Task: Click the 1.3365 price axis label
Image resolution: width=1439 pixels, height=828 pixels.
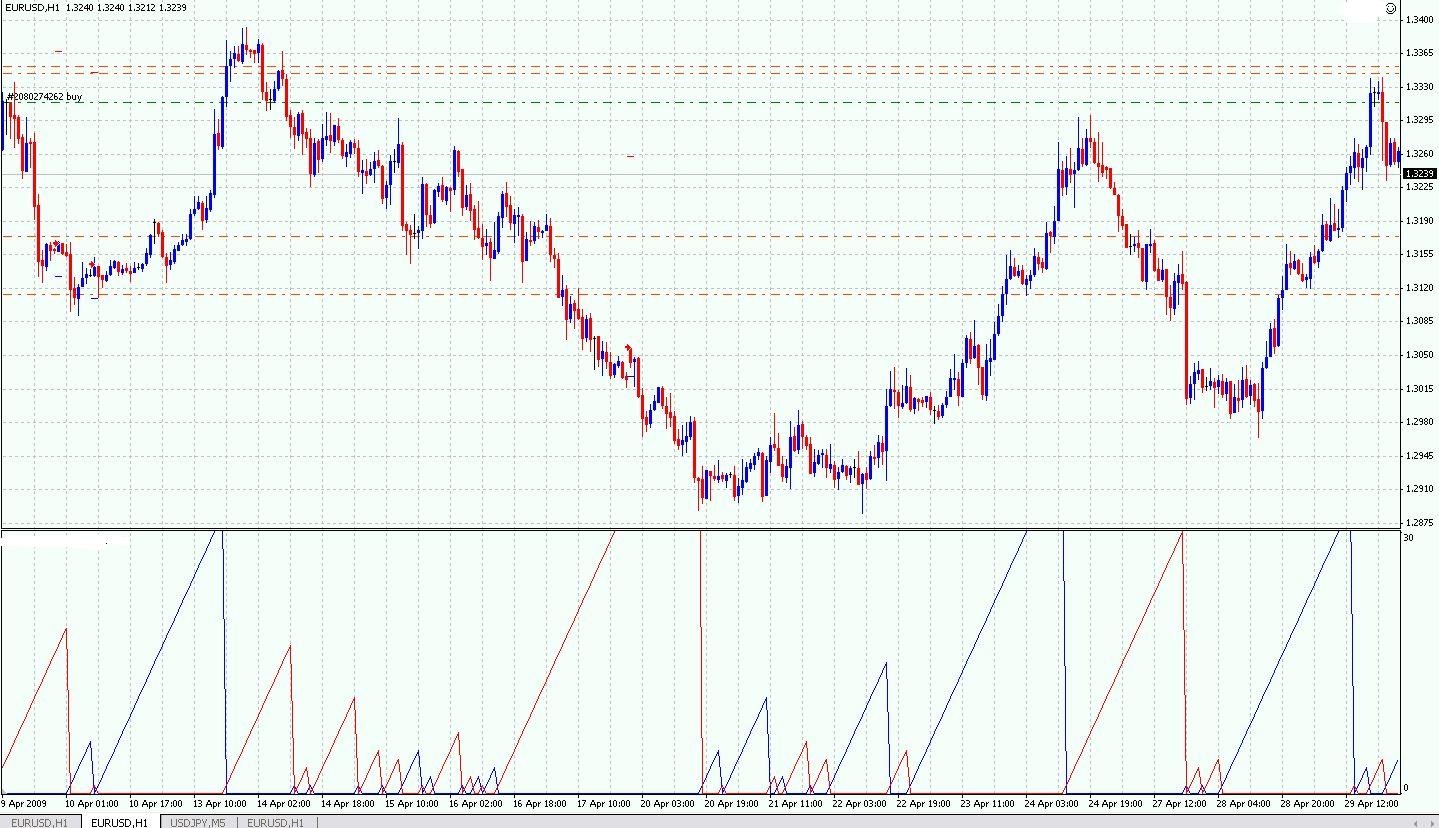Action: [1420, 52]
